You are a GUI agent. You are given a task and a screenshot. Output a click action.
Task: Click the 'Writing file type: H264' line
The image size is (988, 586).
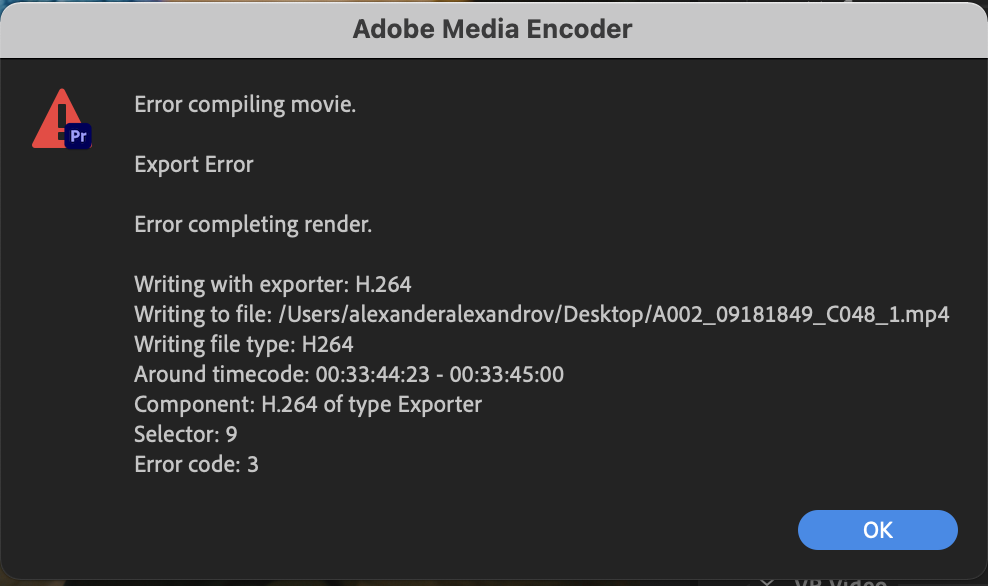pos(244,345)
